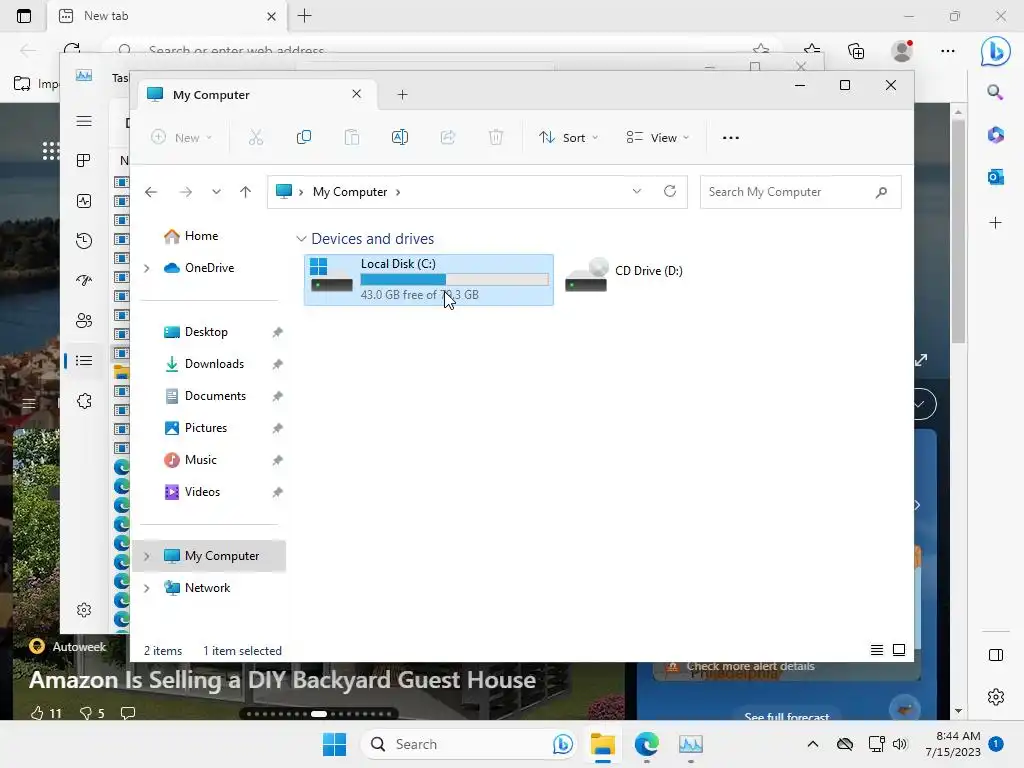Show hidden system tray icons
Image resolution: width=1024 pixels, height=768 pixels.
click(x=812, y=744)
